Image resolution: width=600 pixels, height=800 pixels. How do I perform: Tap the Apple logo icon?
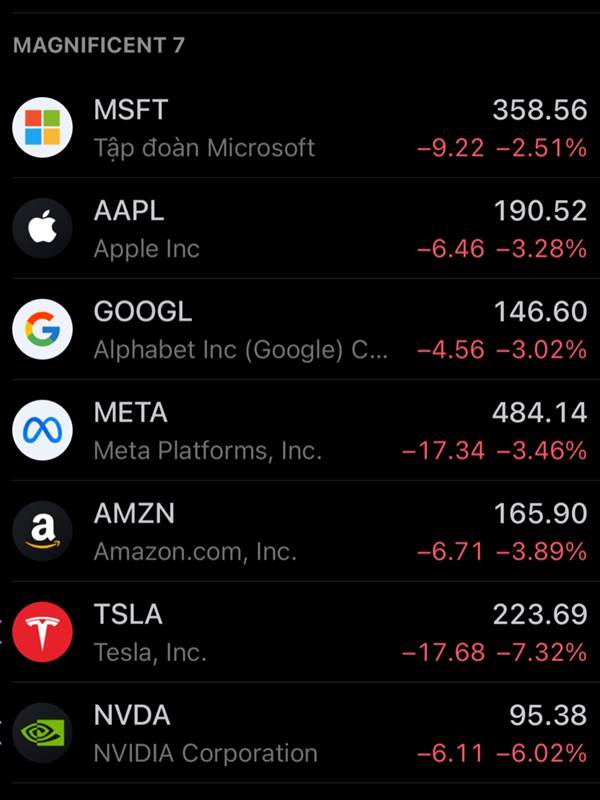click(x=42, y=229)
